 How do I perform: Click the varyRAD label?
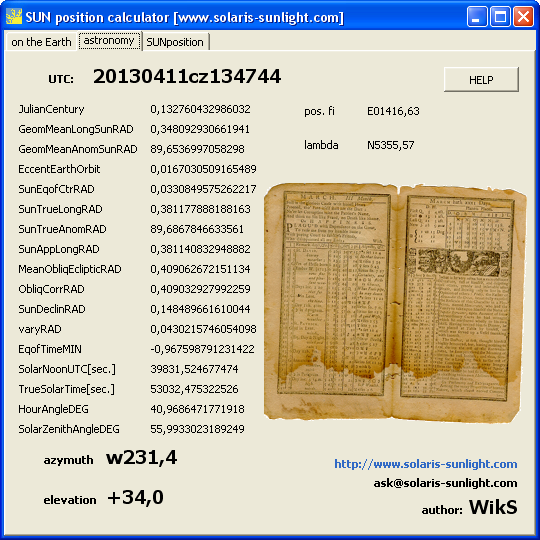click(40, 329)
